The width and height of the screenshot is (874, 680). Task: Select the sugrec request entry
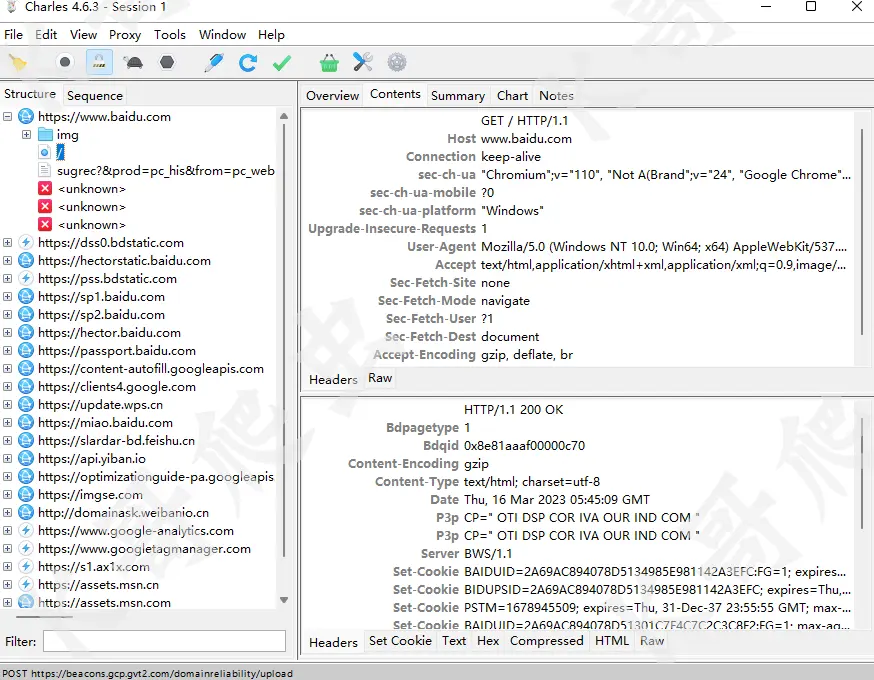[165, 171]
